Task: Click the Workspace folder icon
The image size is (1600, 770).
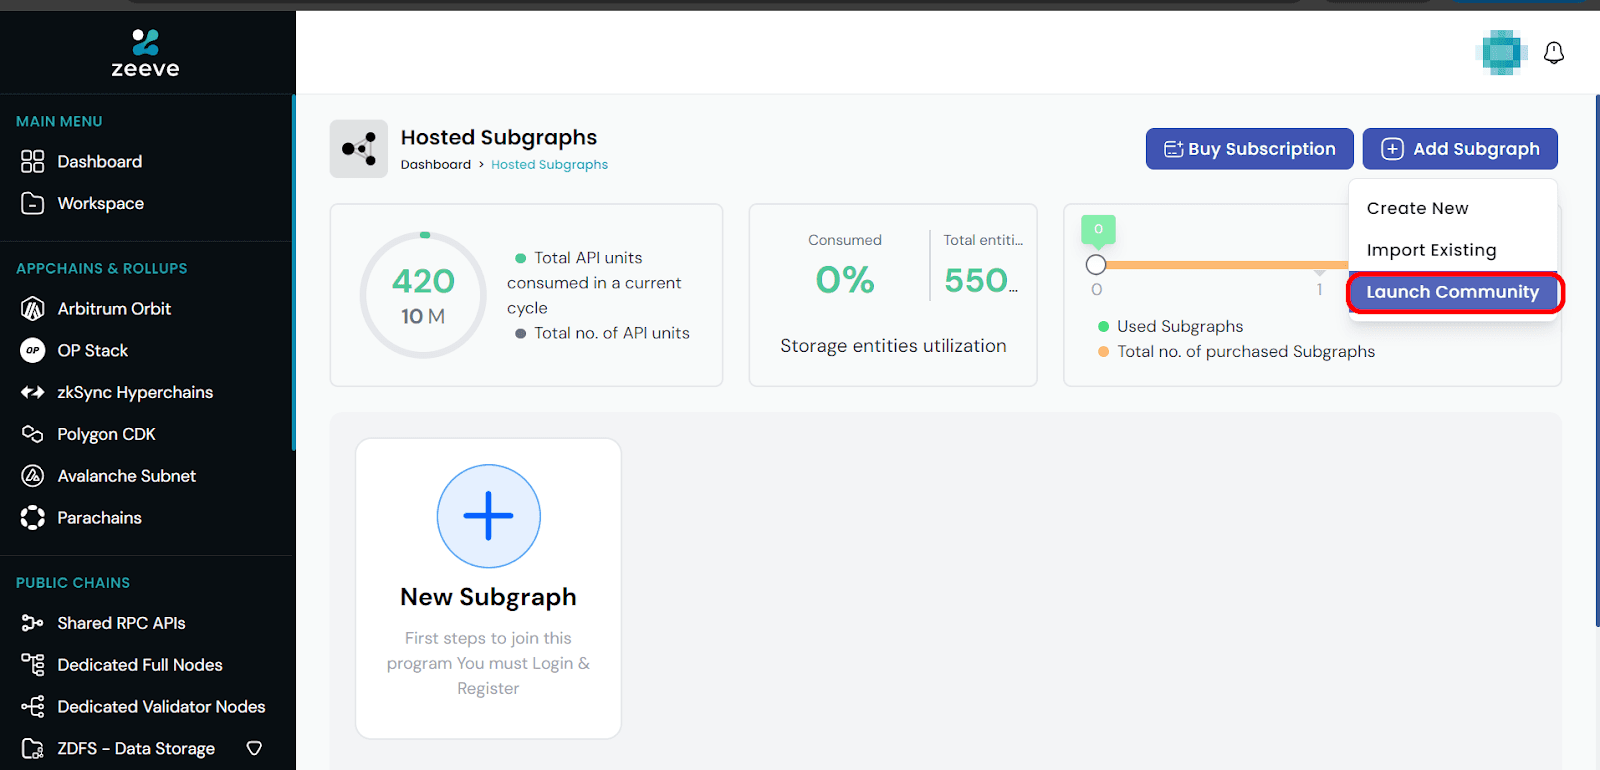Action: 32,204
